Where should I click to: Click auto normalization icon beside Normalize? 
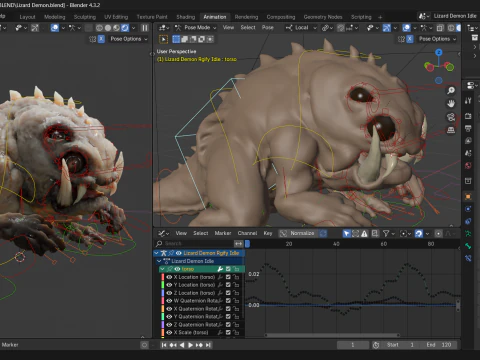pyautogui.click(x=323, y=233)
